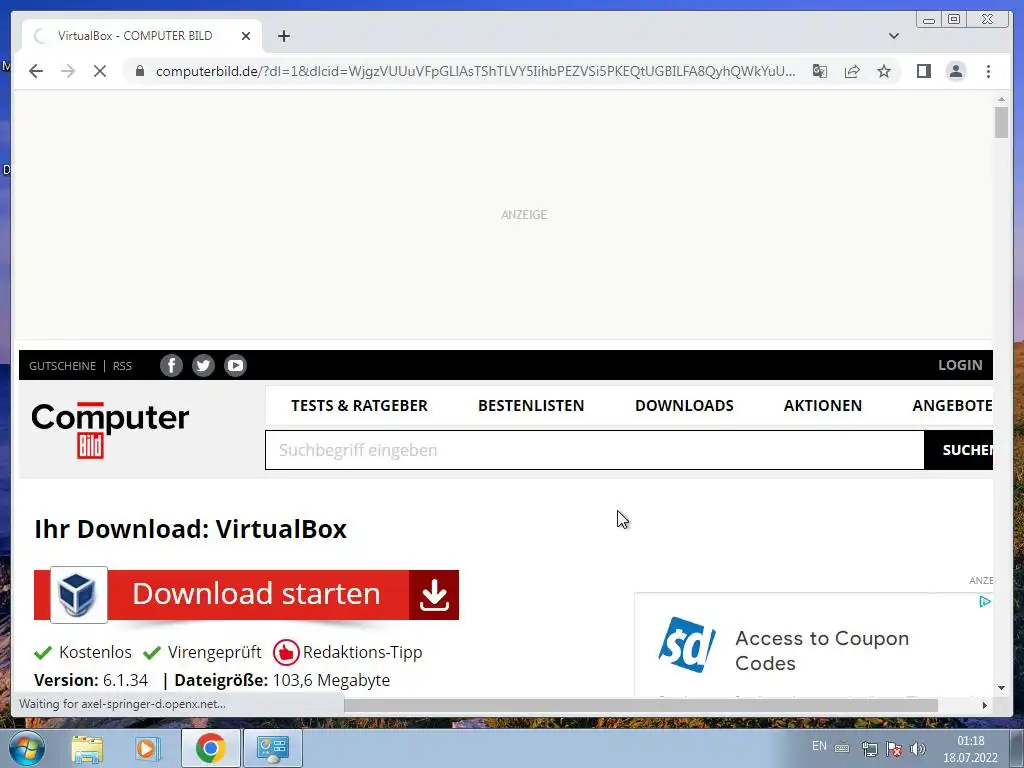This screenshot has width=1024, height=768.
Task: Stop loading the page with the X button
Action: pos(100,71)
